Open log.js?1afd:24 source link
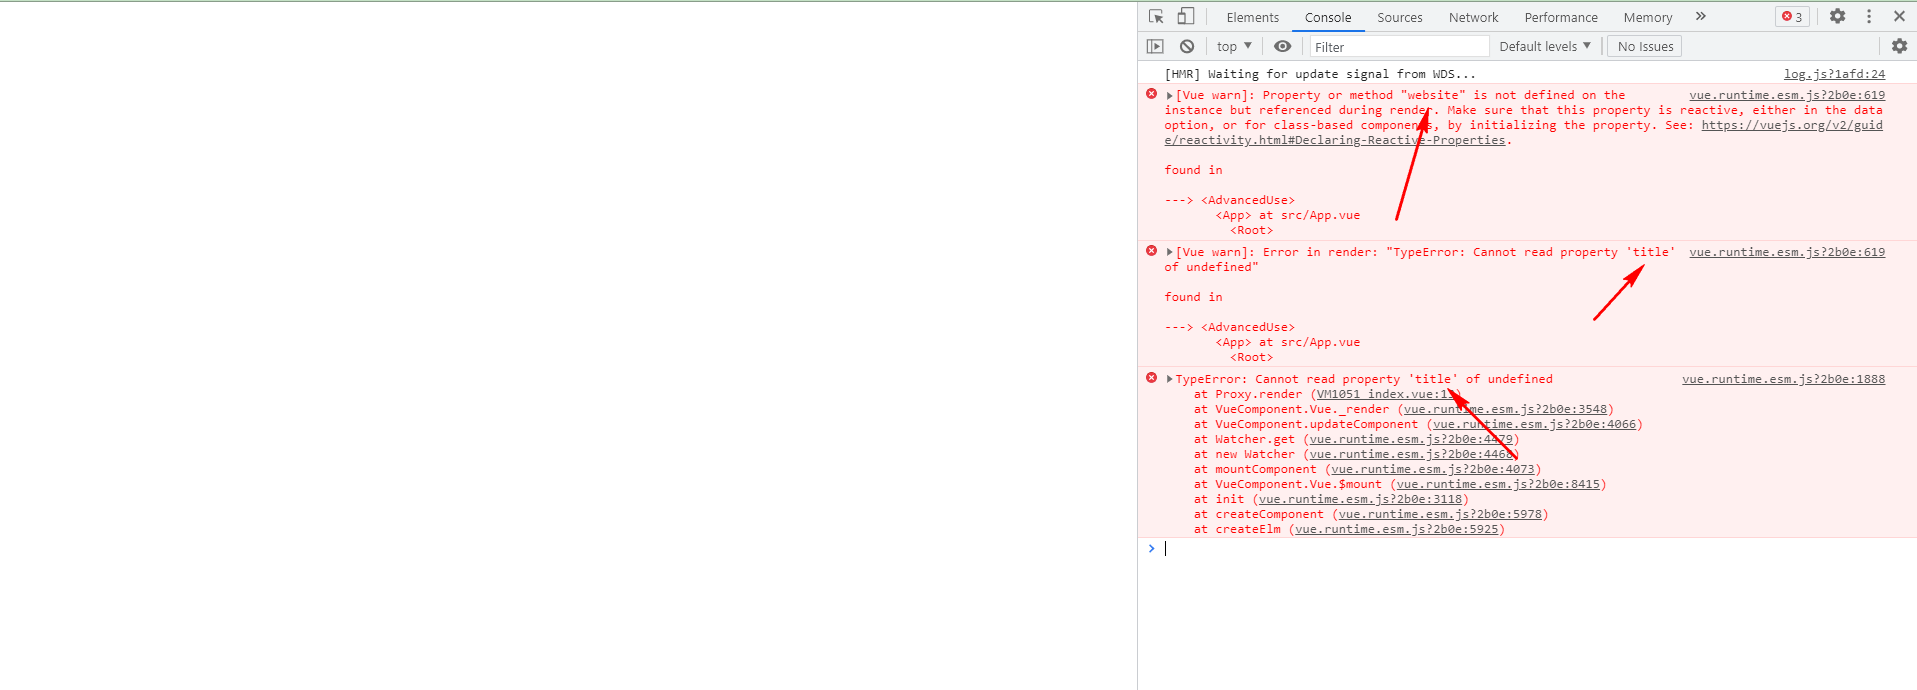The height and width of the screenshot is (690, 1917). click(1834, 74)
